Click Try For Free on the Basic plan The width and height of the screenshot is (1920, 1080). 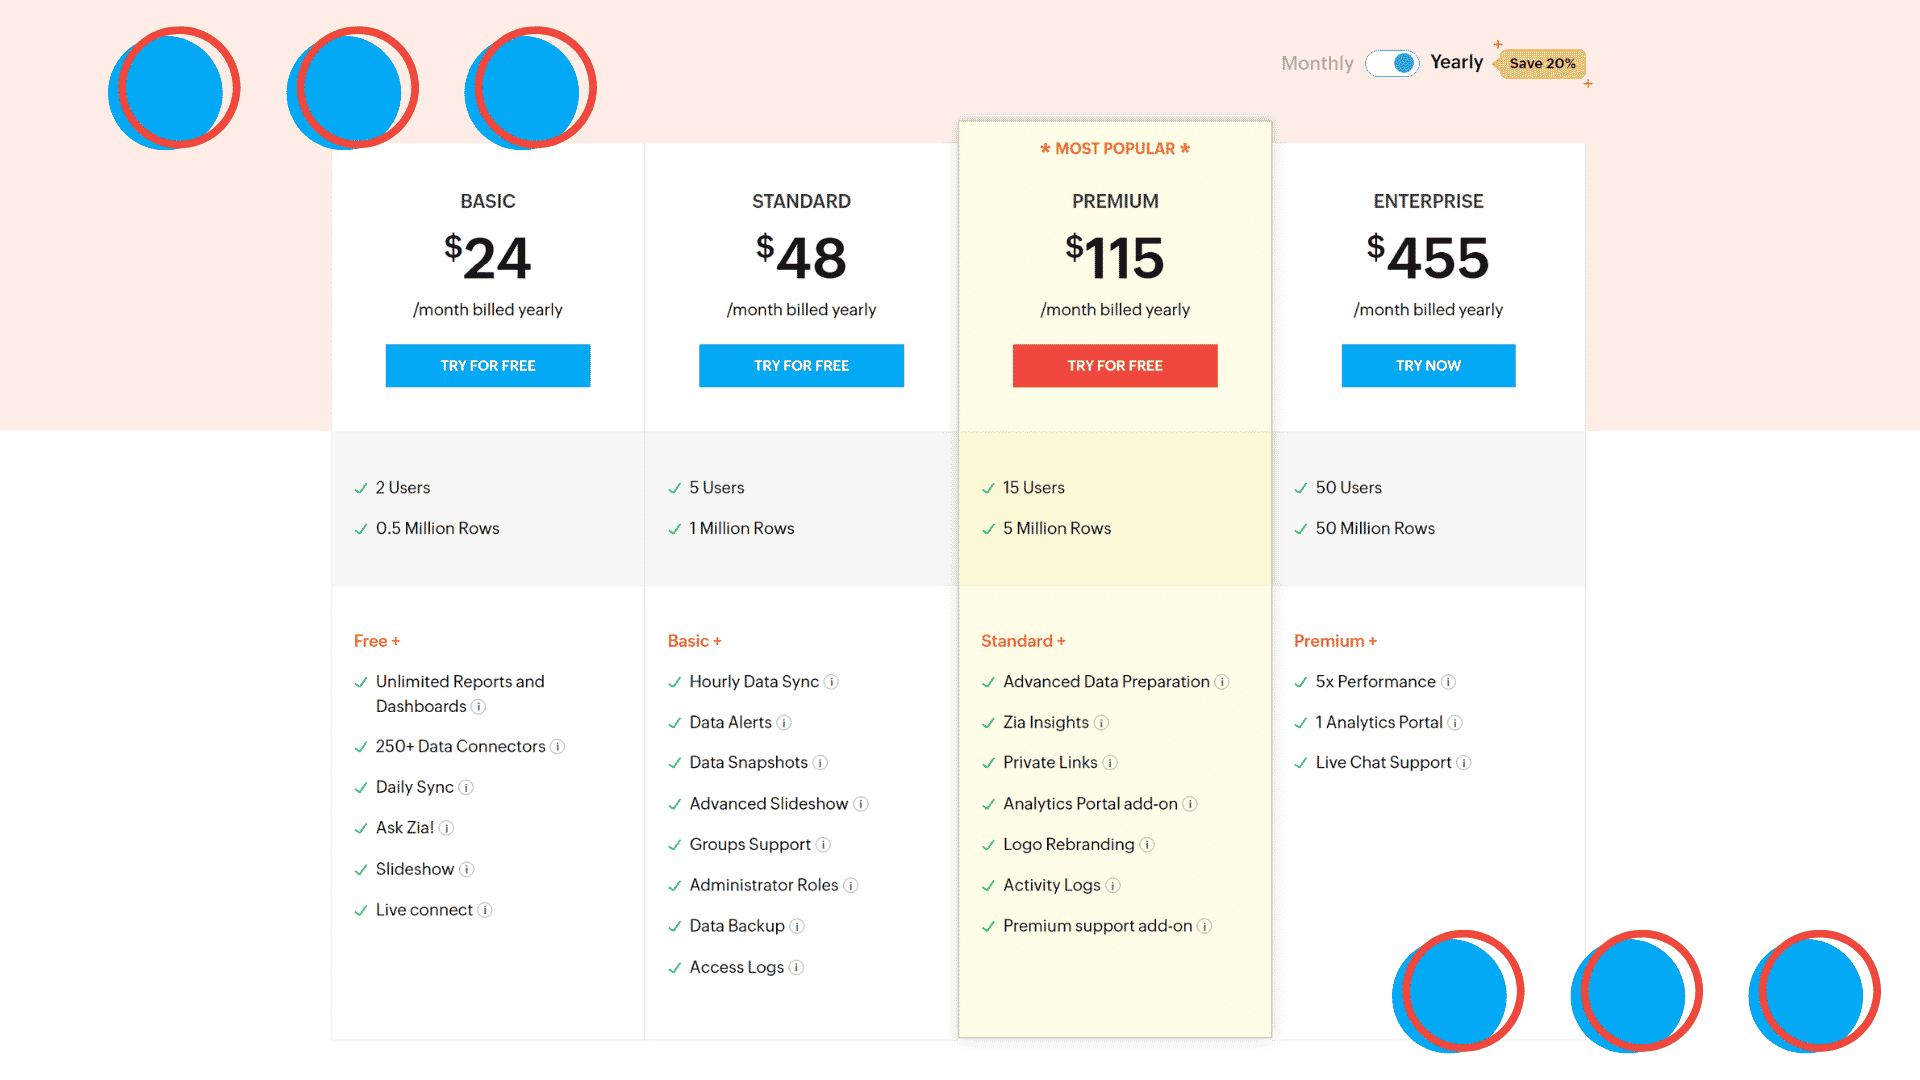click(487, 365)
